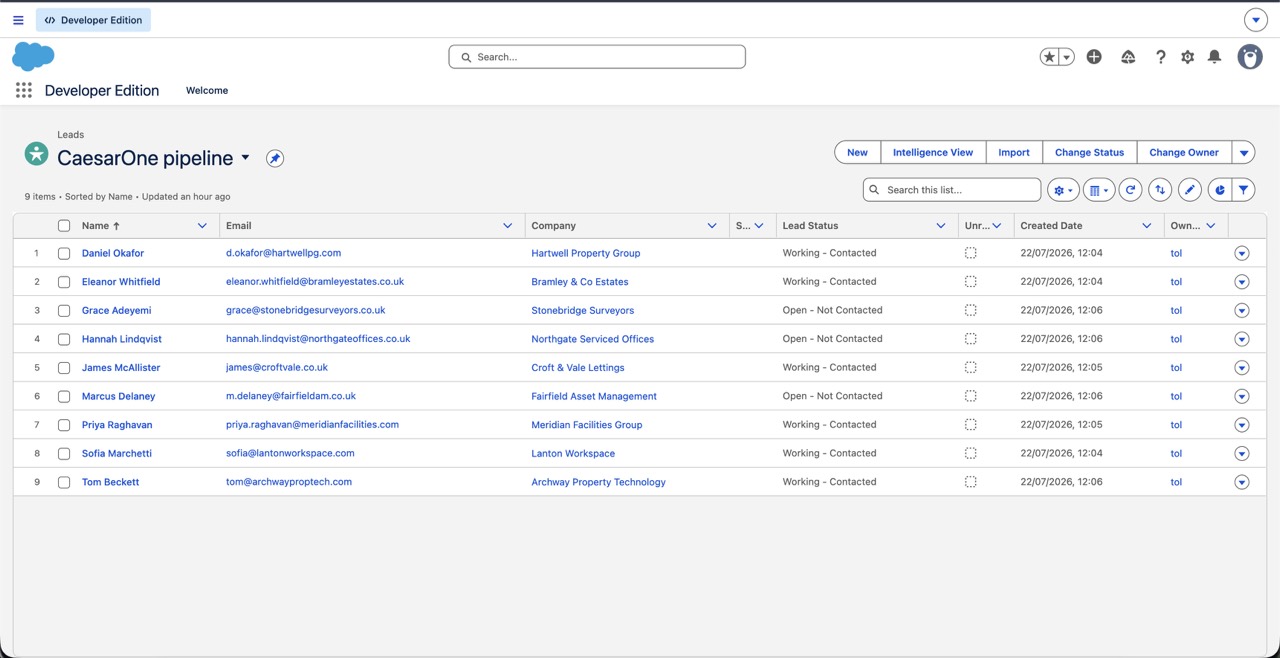
Task: Click the Search this list field
Action: 952,190
